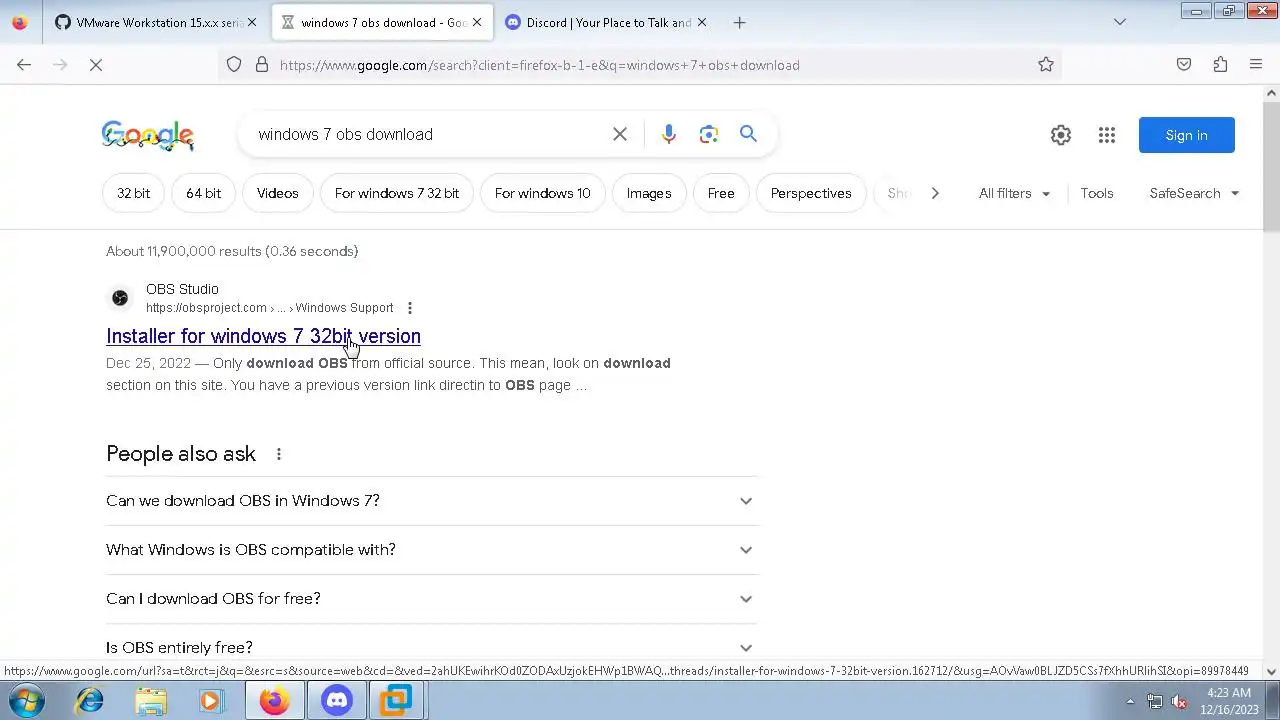The height and width of the screenshot is (720, 1280).
Task: Select the Perspectives filter chip
Action: coord(811,193)
